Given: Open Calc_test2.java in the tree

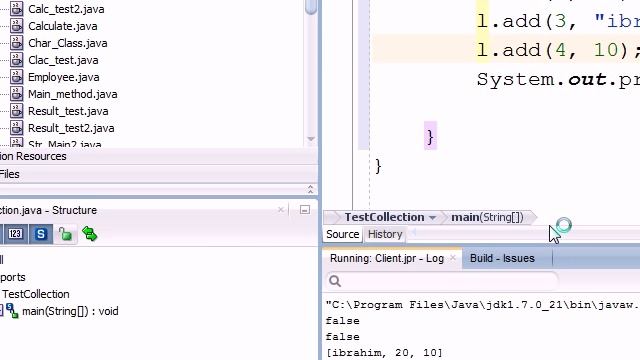Looking at the screenshot, I should click(x=66, y=9).
